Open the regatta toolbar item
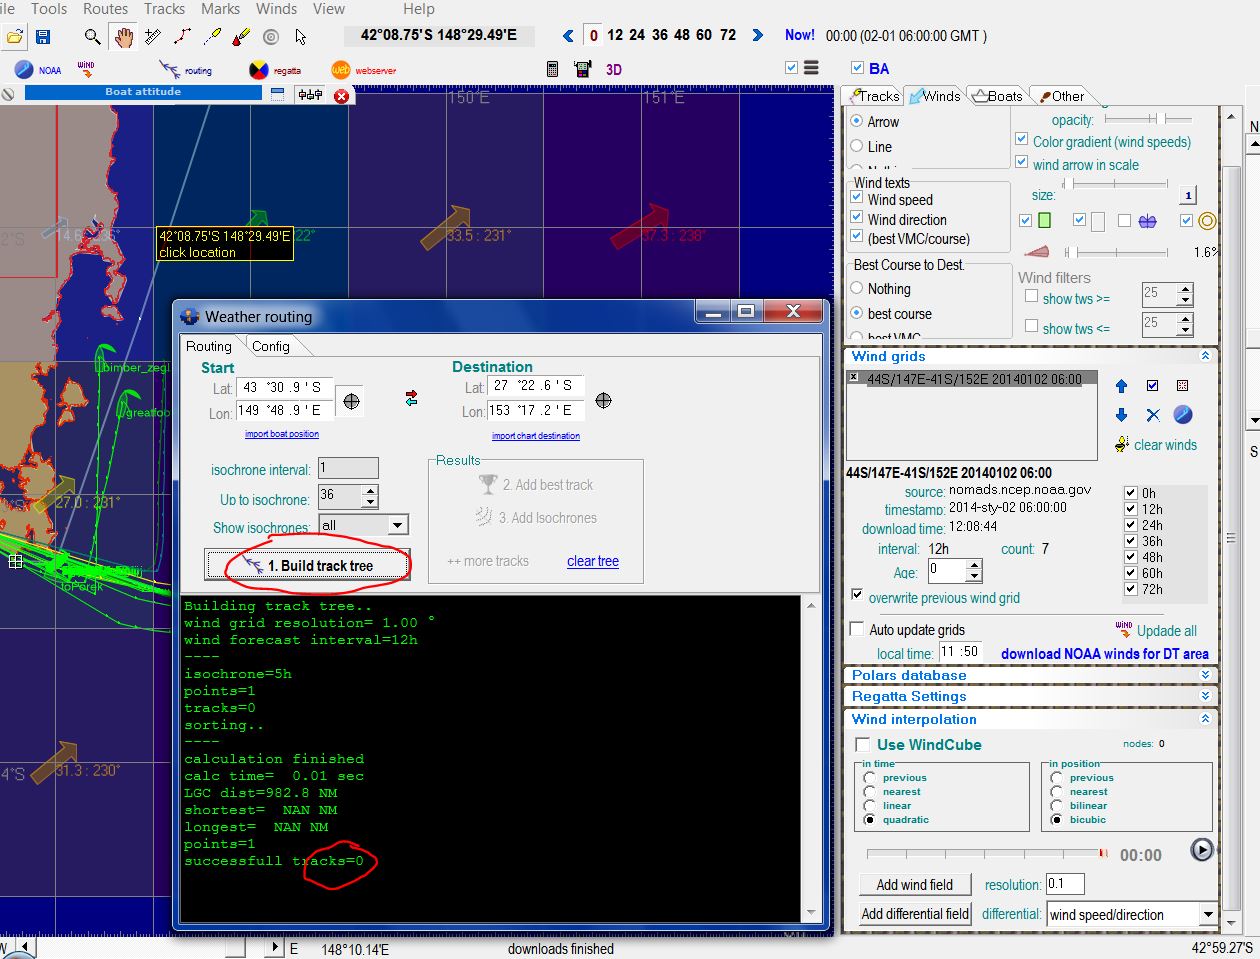Image resolution: width=1260 pixels, height=959 pixels. pos(275,70)
